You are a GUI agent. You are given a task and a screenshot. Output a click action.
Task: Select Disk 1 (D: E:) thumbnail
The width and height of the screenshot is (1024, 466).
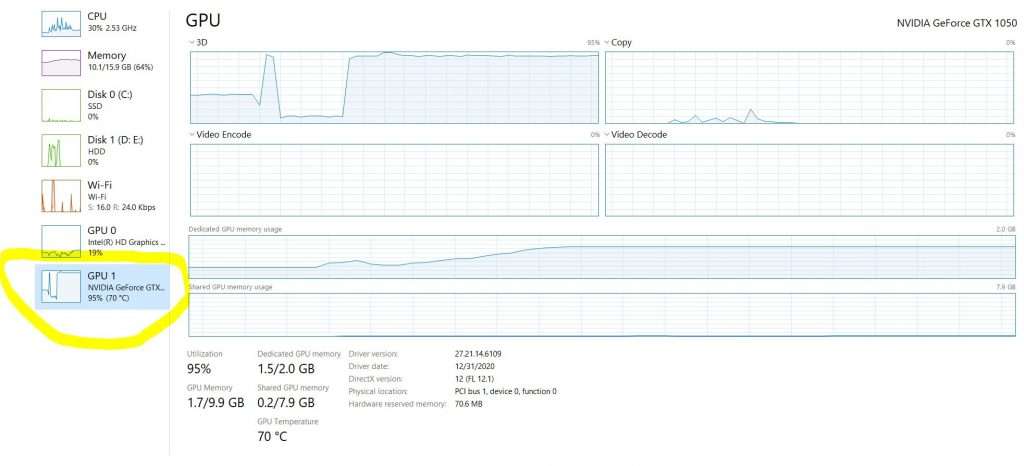click(61, 150)
